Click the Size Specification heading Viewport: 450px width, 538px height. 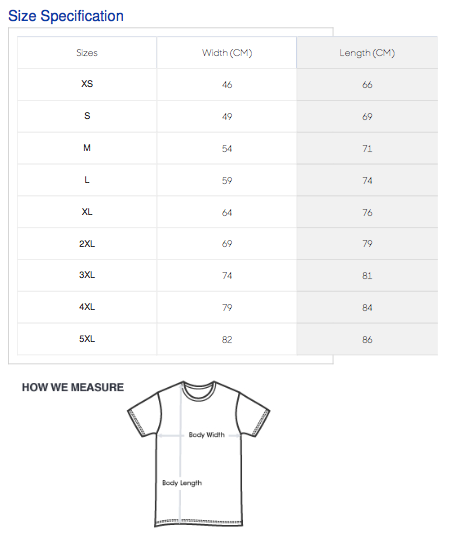point(66,16)
